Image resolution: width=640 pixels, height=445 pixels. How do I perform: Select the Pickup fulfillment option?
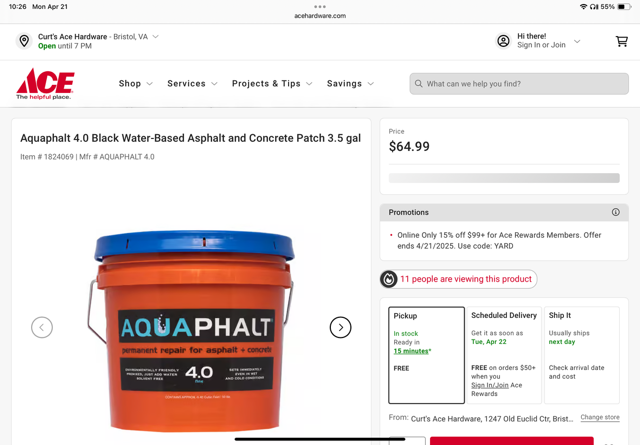[427, 355]
